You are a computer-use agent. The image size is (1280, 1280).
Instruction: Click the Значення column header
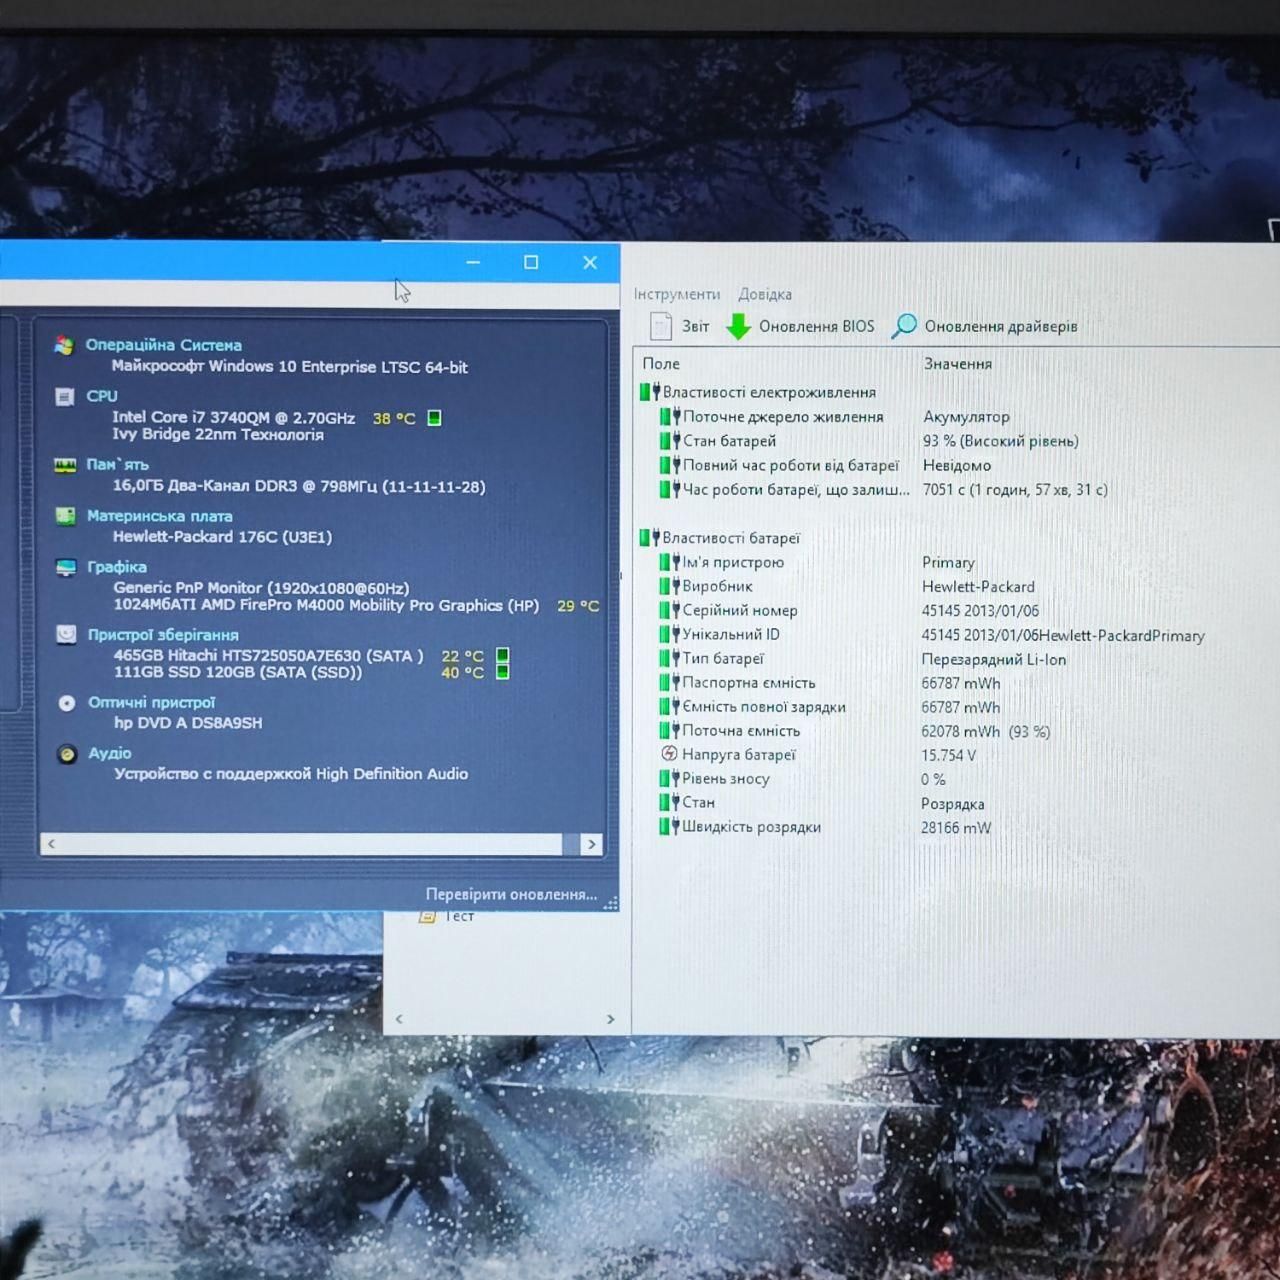[958, 364]
